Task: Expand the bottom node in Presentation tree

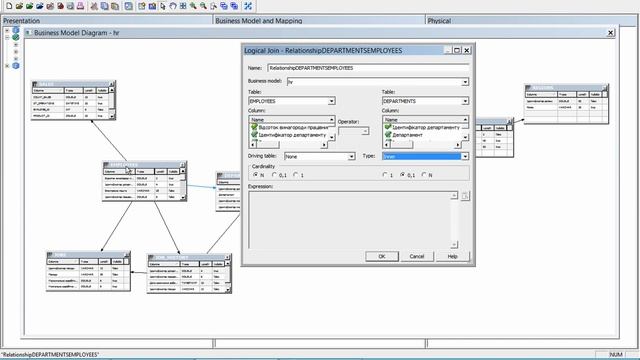Action: [x=7, y=65]
